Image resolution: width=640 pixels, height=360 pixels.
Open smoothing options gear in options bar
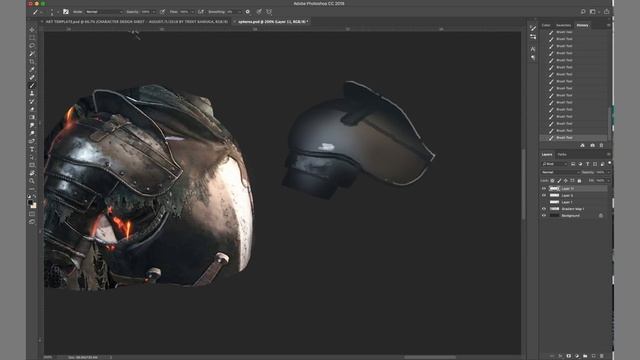pos(247,12)
